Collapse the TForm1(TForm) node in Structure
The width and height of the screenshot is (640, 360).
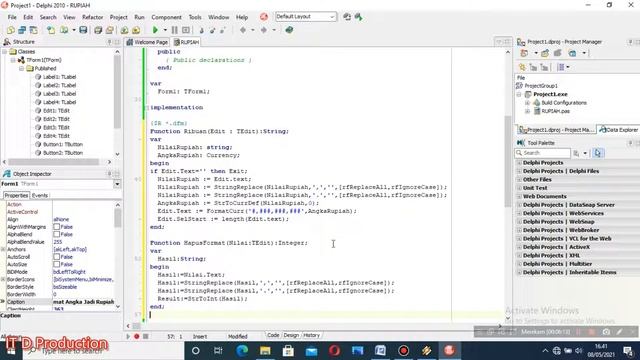coord(13,60)
